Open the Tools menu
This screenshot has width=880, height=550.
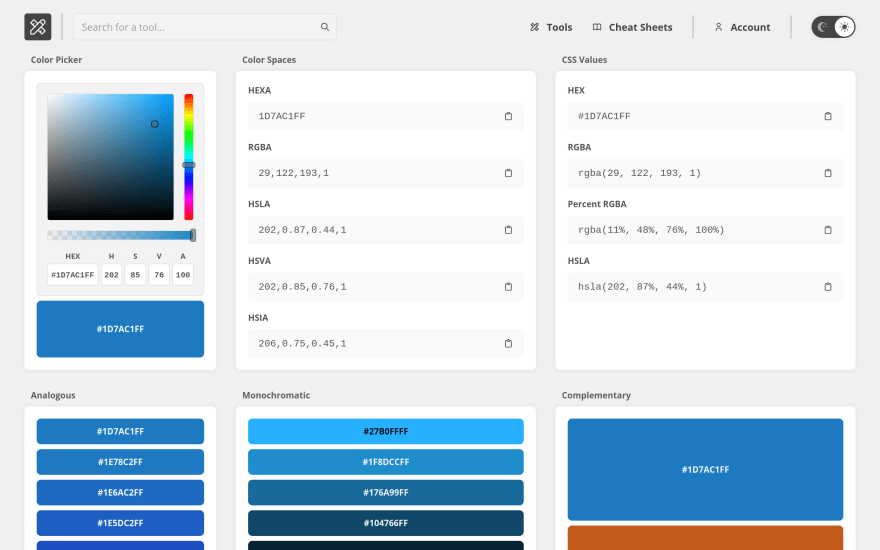coord(551,27)
